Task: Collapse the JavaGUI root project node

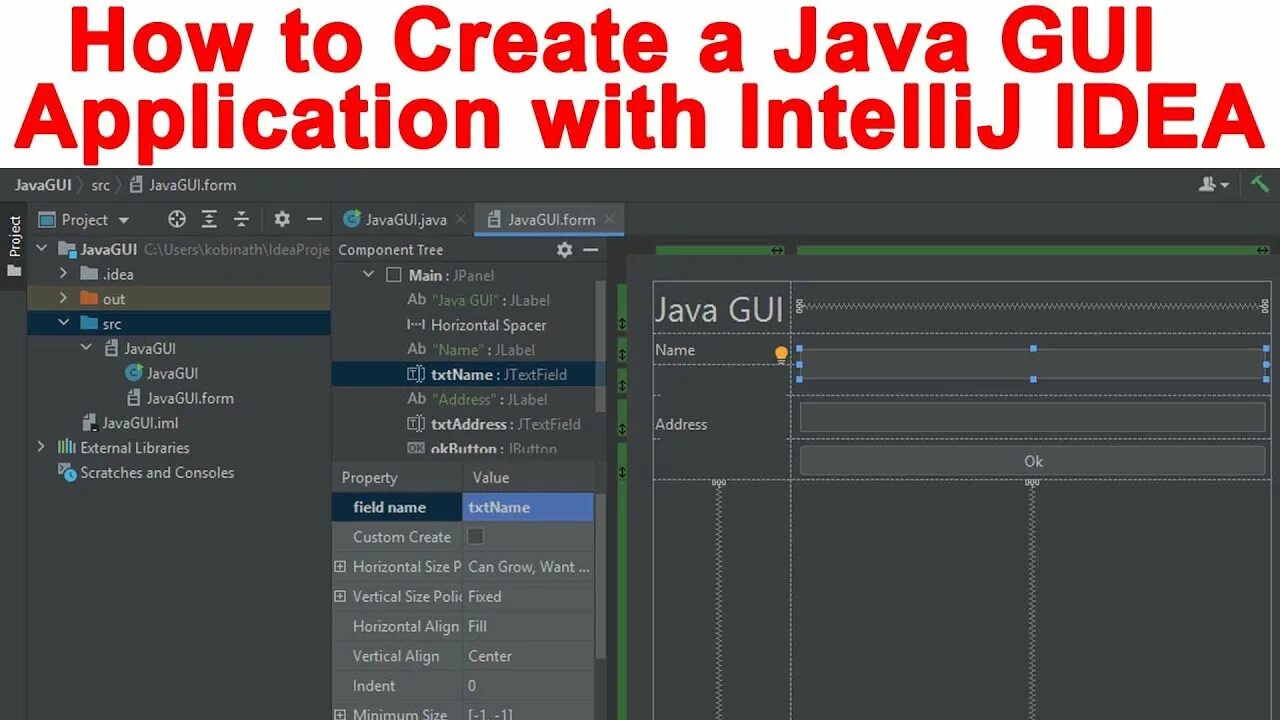Action: pyautogui.click(x=42, y=249)
